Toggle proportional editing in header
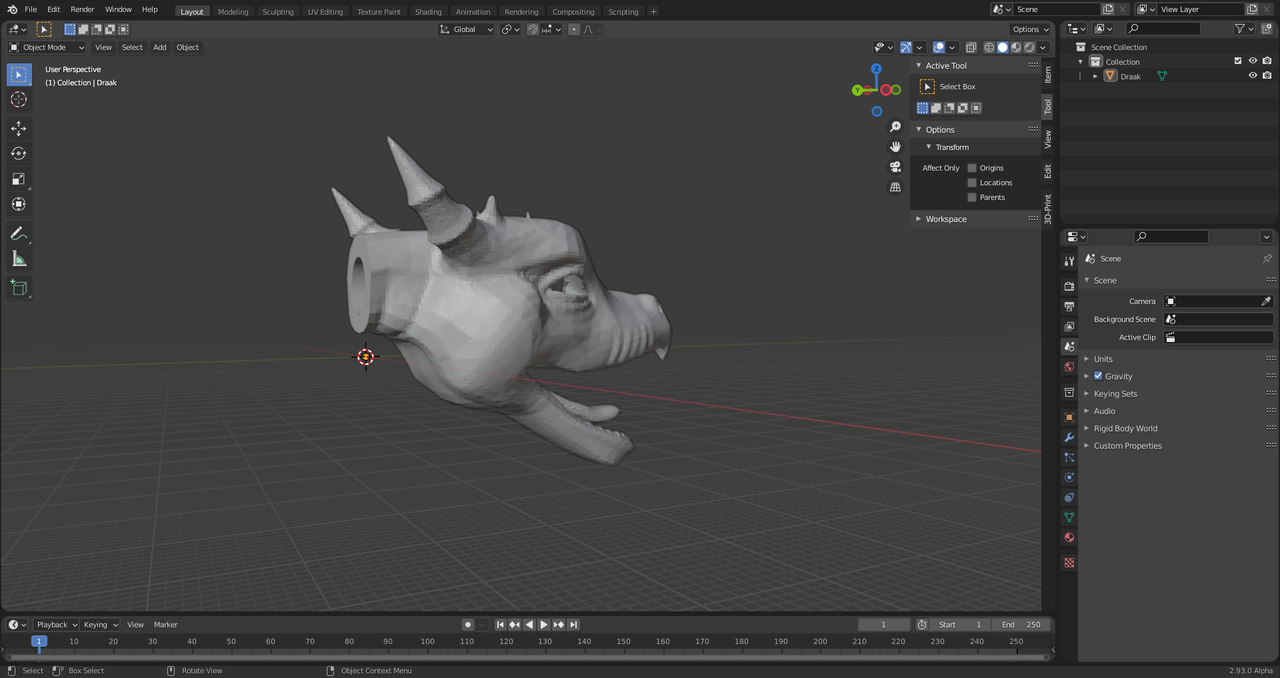1280x678 pixels. point(574,29)
